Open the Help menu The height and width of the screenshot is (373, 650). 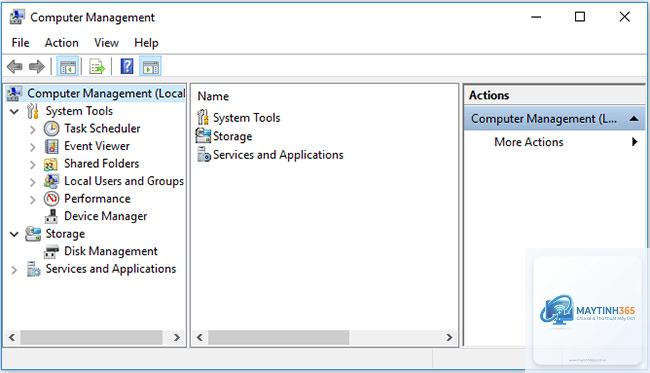(146, 43)
